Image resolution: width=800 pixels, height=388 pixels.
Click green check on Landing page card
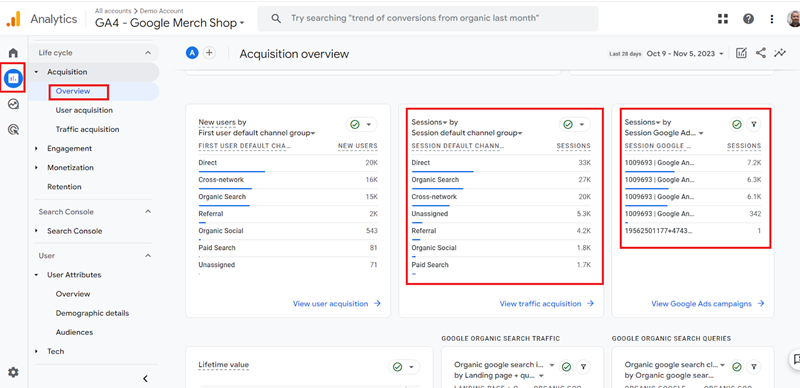pos(566,367)
